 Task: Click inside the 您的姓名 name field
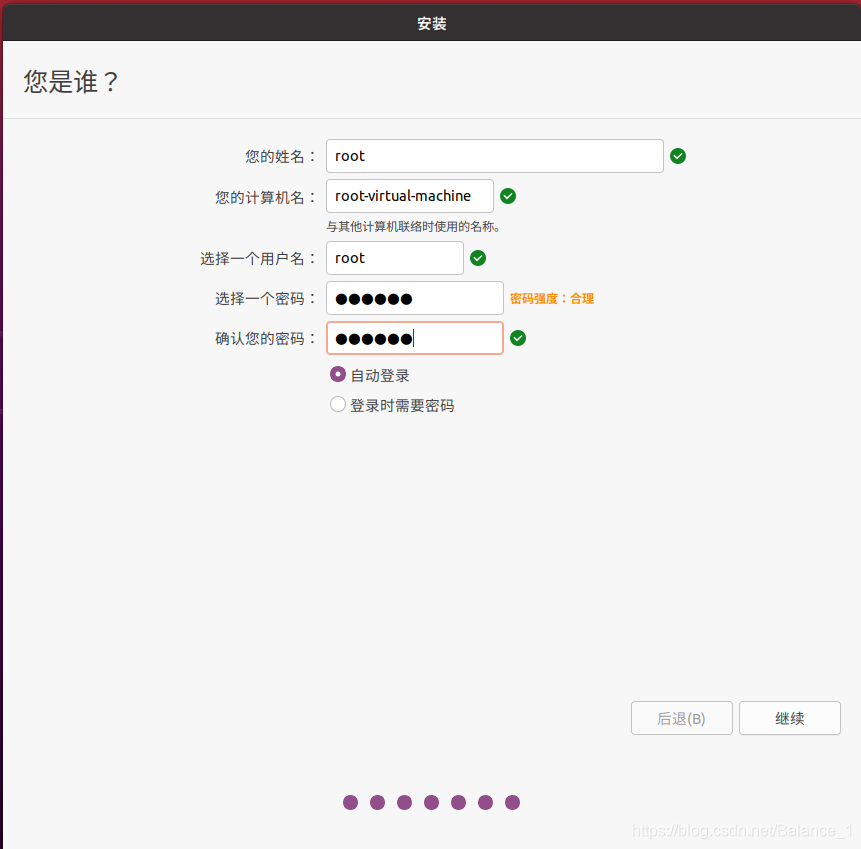pyautogui.click(x=494, y=156)
